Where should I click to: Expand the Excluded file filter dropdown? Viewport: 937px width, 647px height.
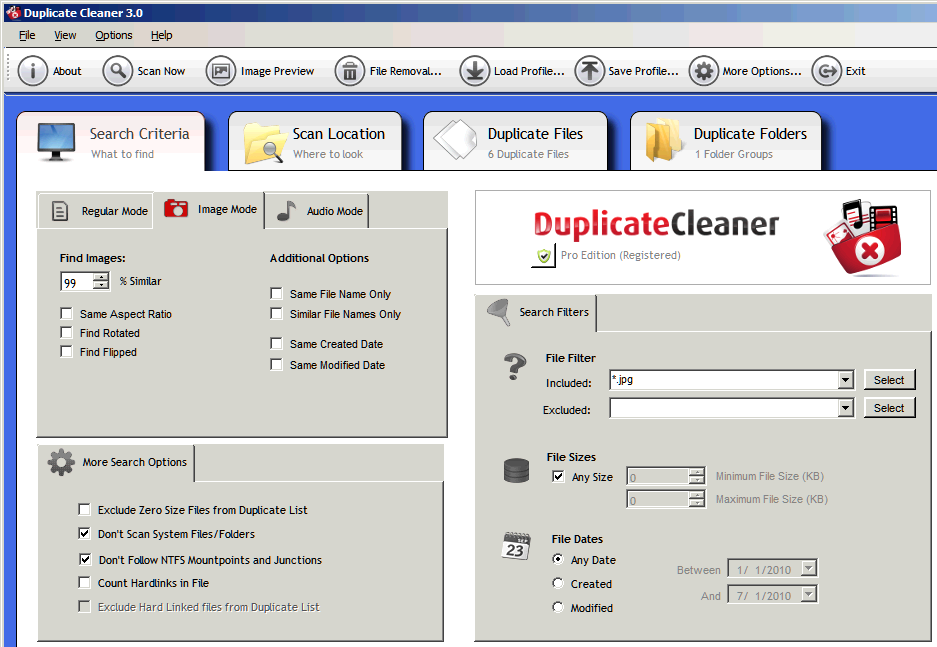coord(845,408)
